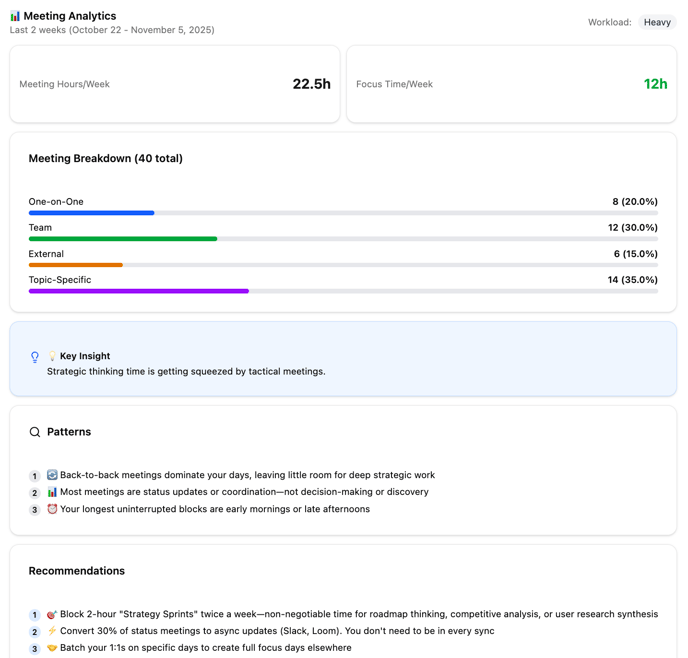
Task: Click the alarm clock emoji in patterns
Action: point(52,509)
